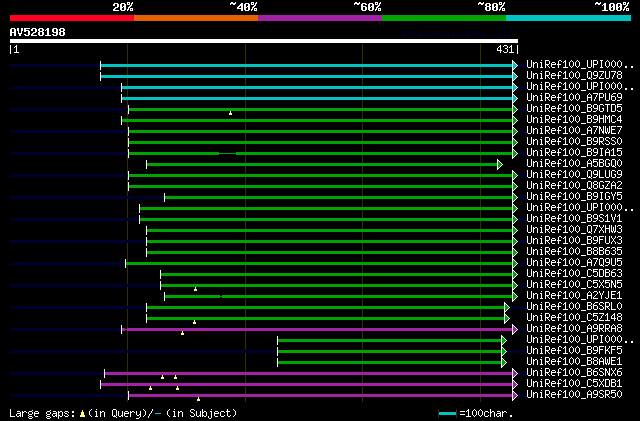Click the green alignment bar for B9FKF5

point(389,352)
